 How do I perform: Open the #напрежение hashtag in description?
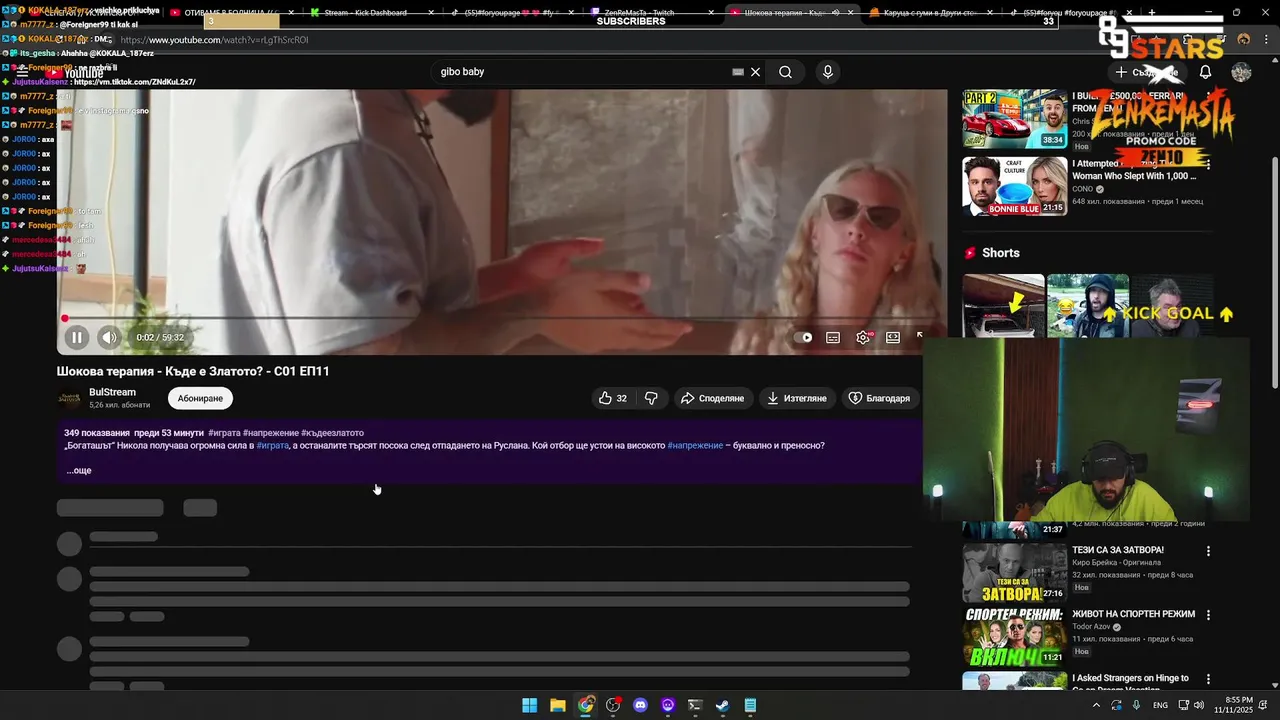(x=695, y=445)
